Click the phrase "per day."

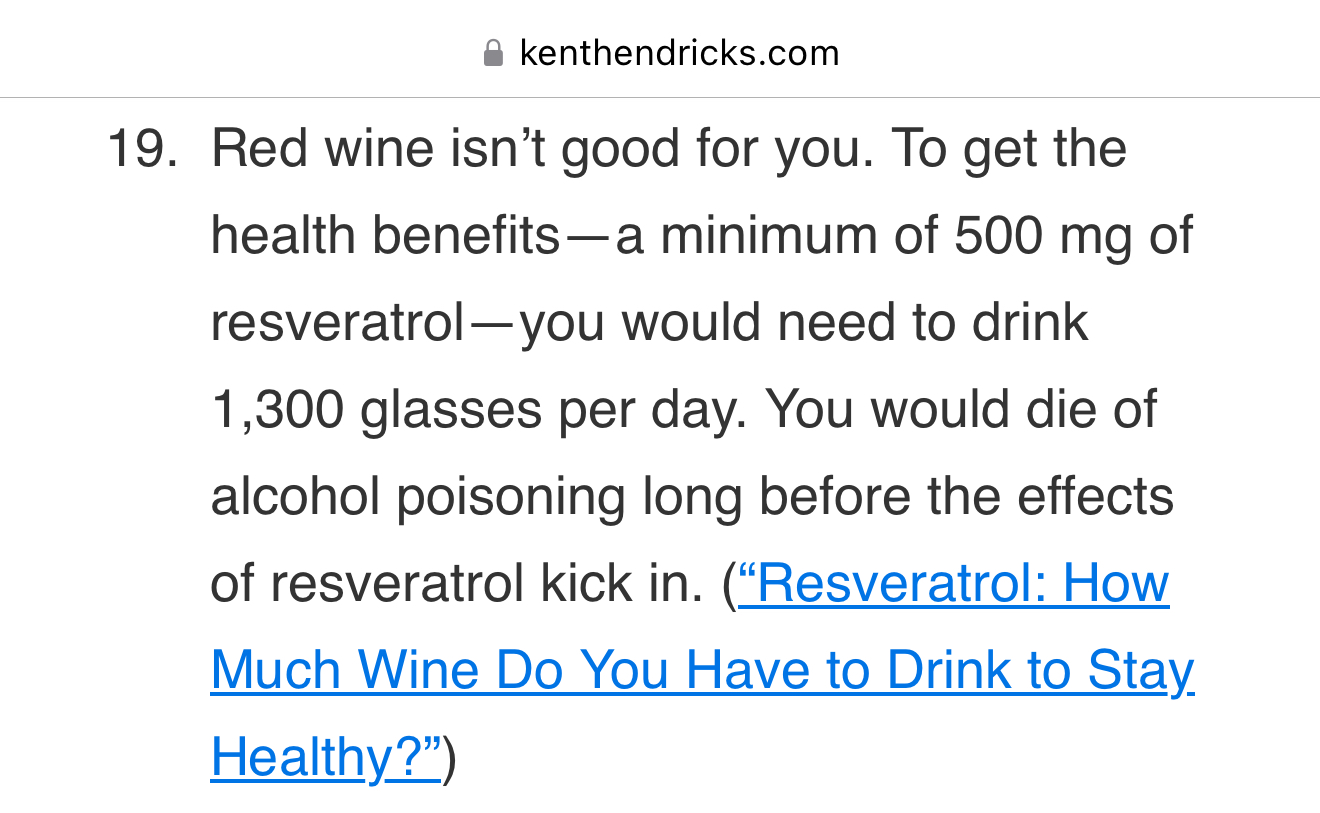pyautogui.click(x=651, y=409)
